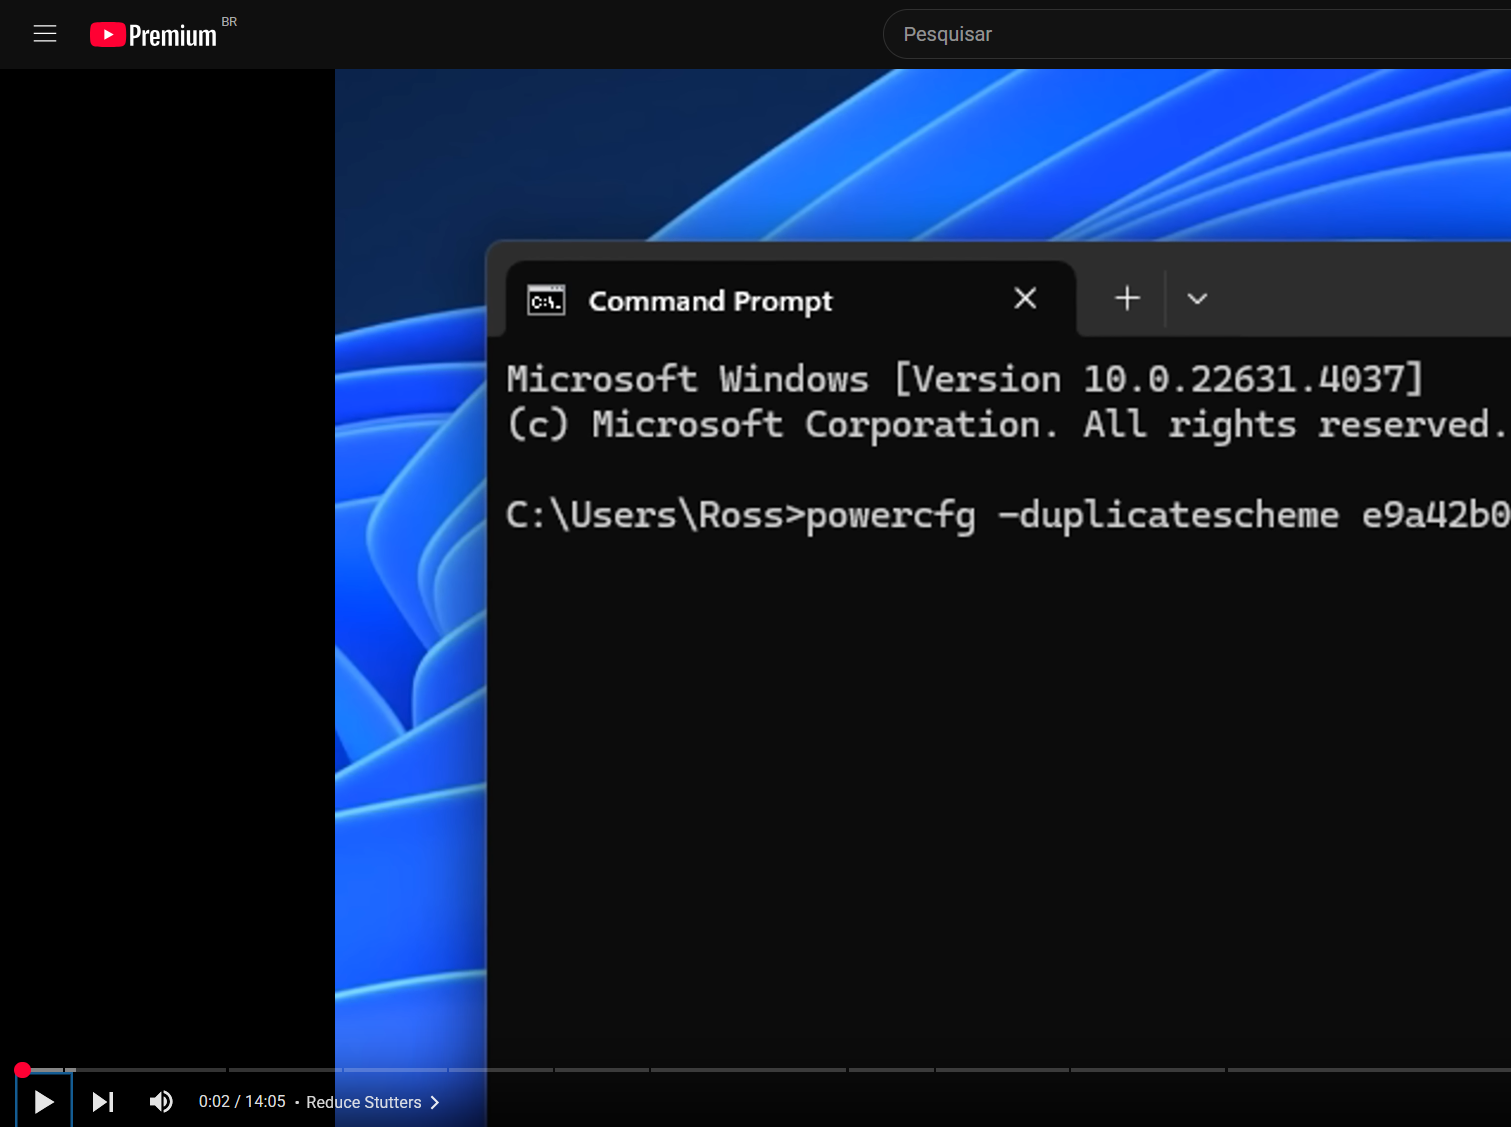Viewport: 1511px width, 1127px height.
Task: Open the YouTube hamburger guide menu
Action: [45, 34]
